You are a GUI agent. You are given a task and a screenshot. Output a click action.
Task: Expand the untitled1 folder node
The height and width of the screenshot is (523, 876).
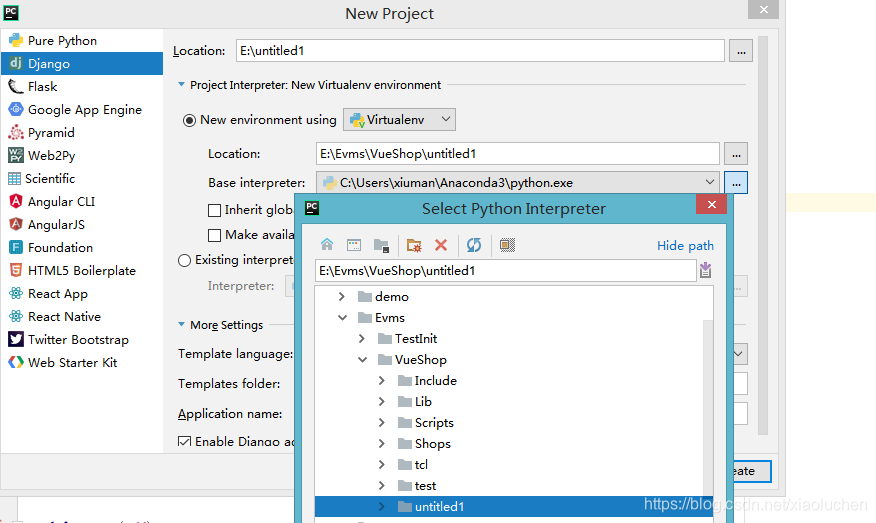[382, 507]
